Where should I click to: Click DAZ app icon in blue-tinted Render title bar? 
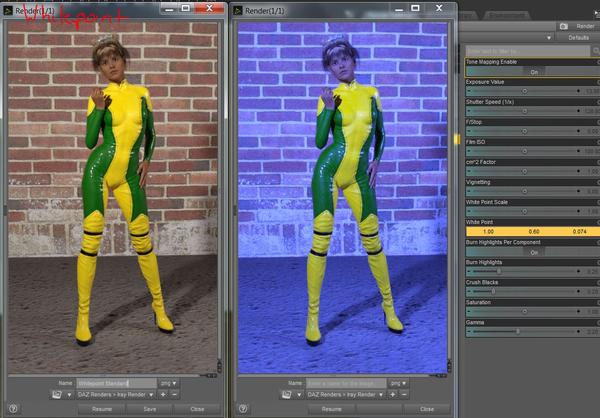(238, 10)
